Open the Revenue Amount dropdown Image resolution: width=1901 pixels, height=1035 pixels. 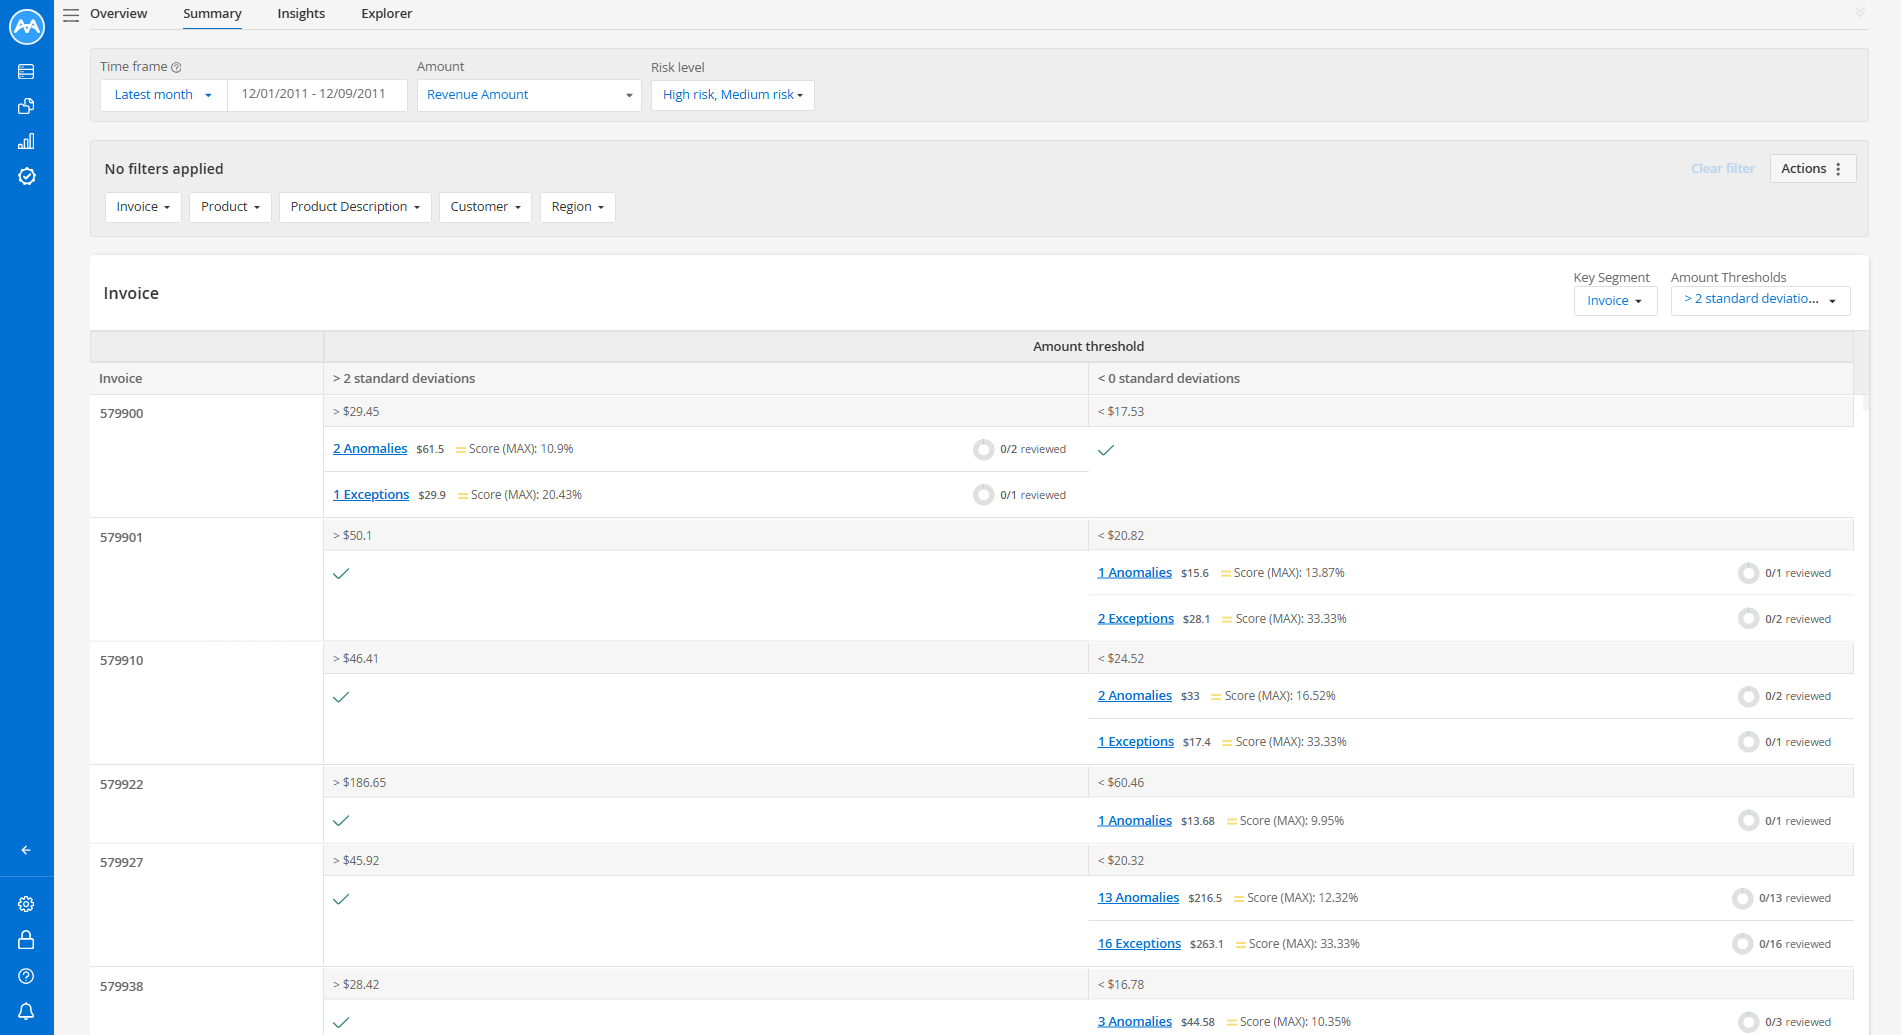pyautogui.click(x=529, y=95)
